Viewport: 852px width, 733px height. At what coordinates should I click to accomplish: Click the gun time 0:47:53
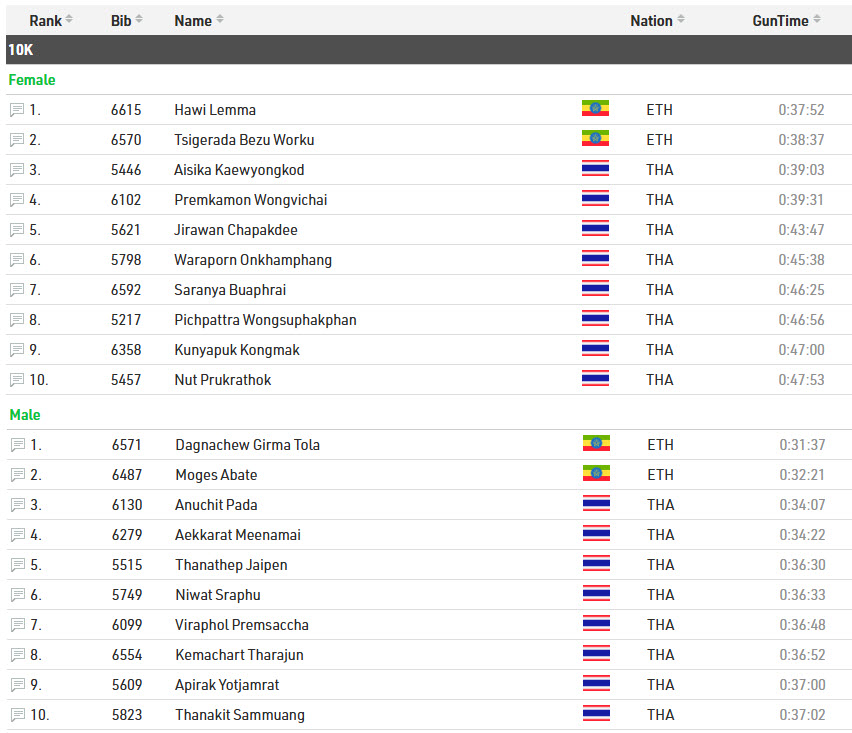pos(801,380)
